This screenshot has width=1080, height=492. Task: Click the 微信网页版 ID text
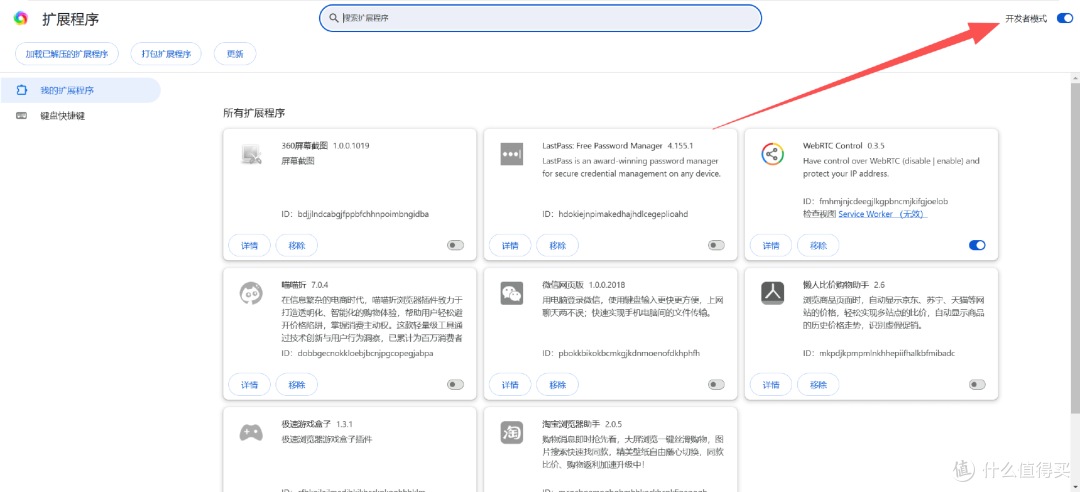pyautogui.click(x=621, y=353)
